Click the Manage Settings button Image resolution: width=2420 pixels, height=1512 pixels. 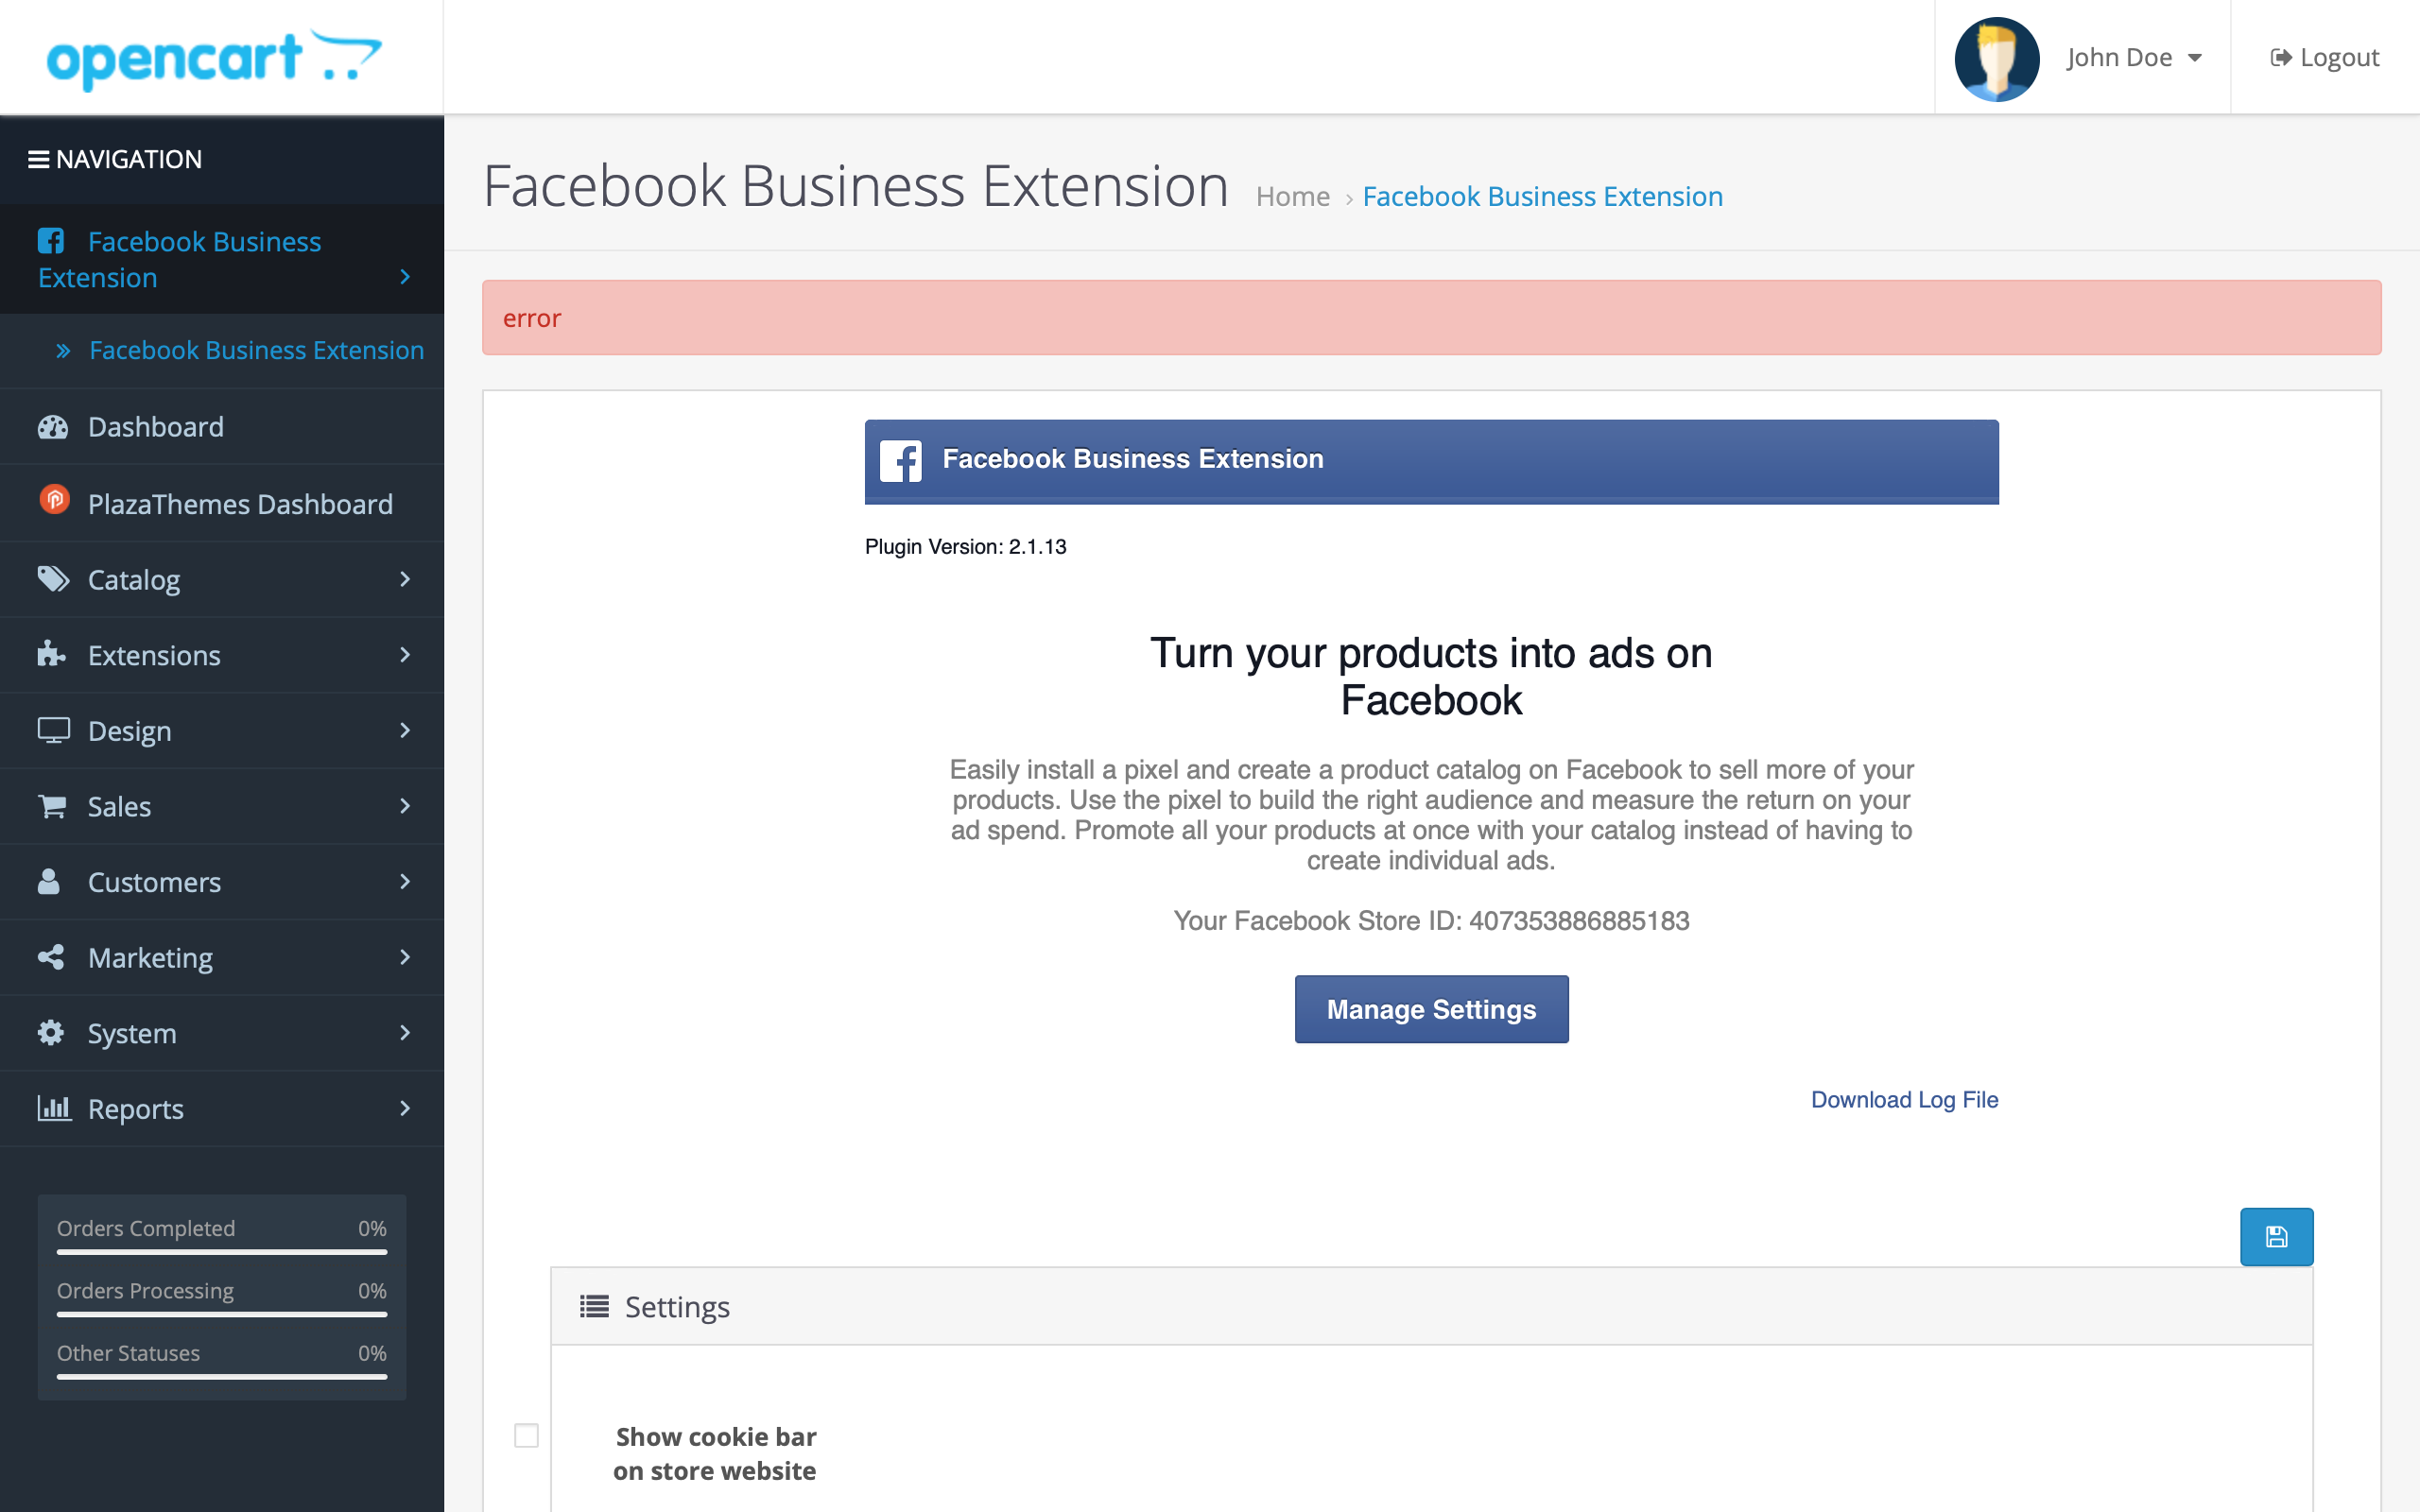tap(1431, 1009)
